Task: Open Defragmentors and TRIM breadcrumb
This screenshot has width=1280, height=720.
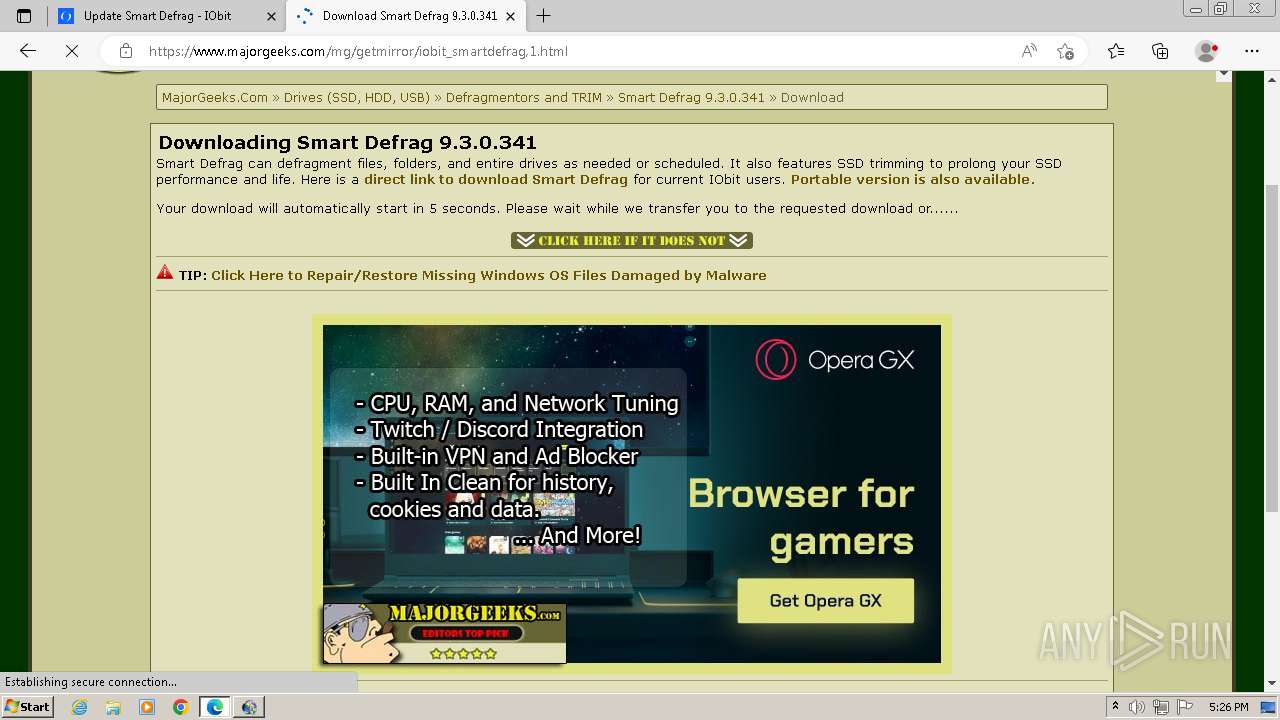Action: coord(524,98)
